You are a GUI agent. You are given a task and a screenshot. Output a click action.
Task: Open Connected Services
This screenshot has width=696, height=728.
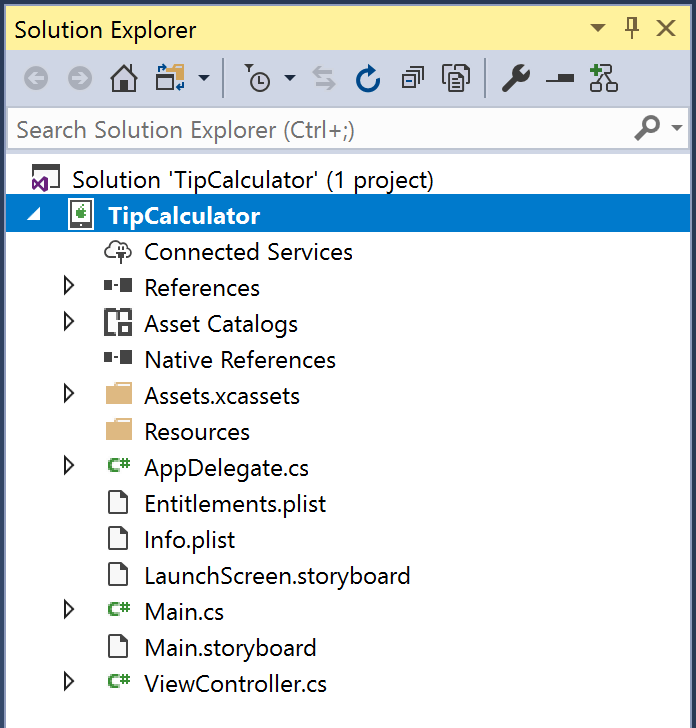(x=248, y=252)
